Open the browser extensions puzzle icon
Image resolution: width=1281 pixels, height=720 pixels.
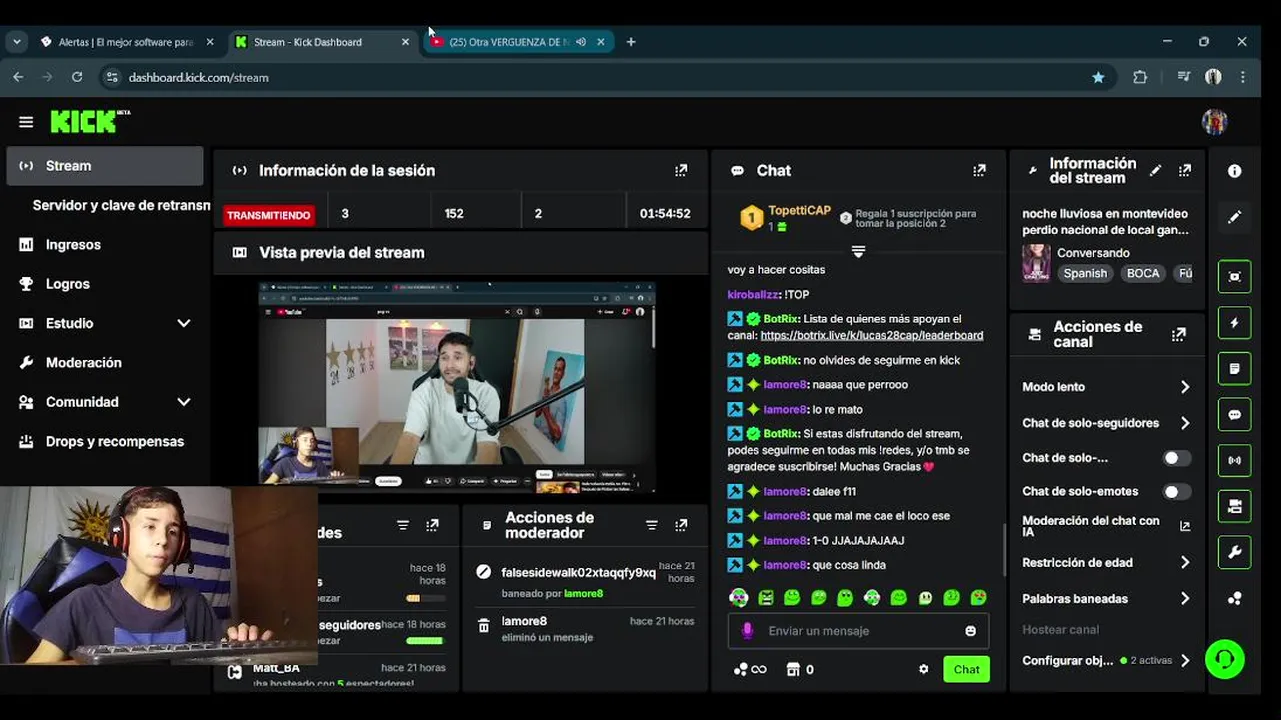tap(1140, 77)
